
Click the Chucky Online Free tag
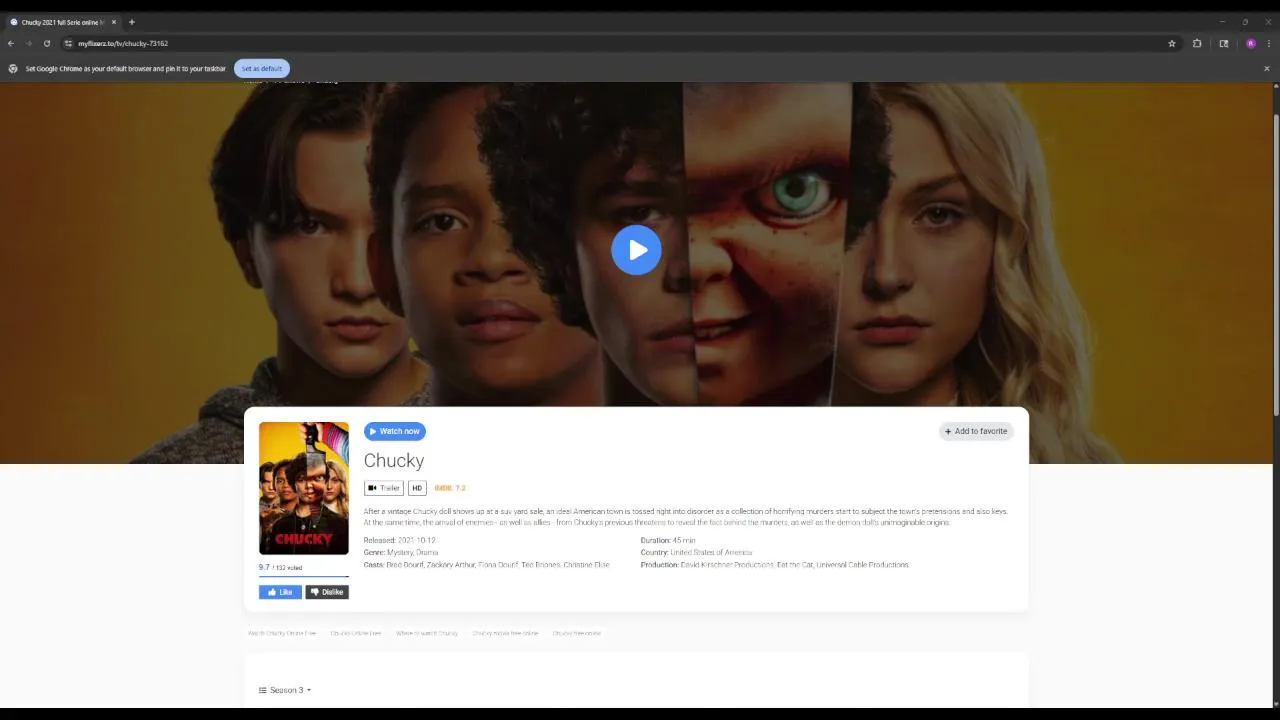(356, 633)
